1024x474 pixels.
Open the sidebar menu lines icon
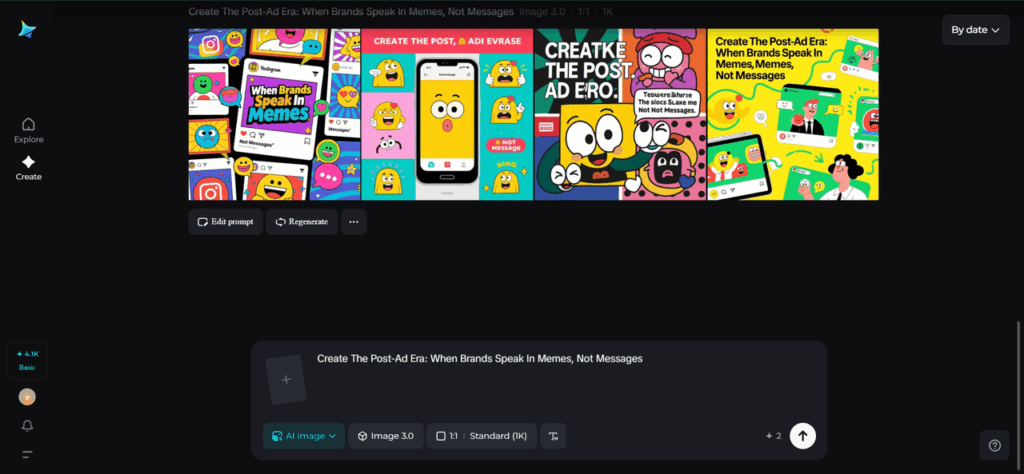click(28, 455)
